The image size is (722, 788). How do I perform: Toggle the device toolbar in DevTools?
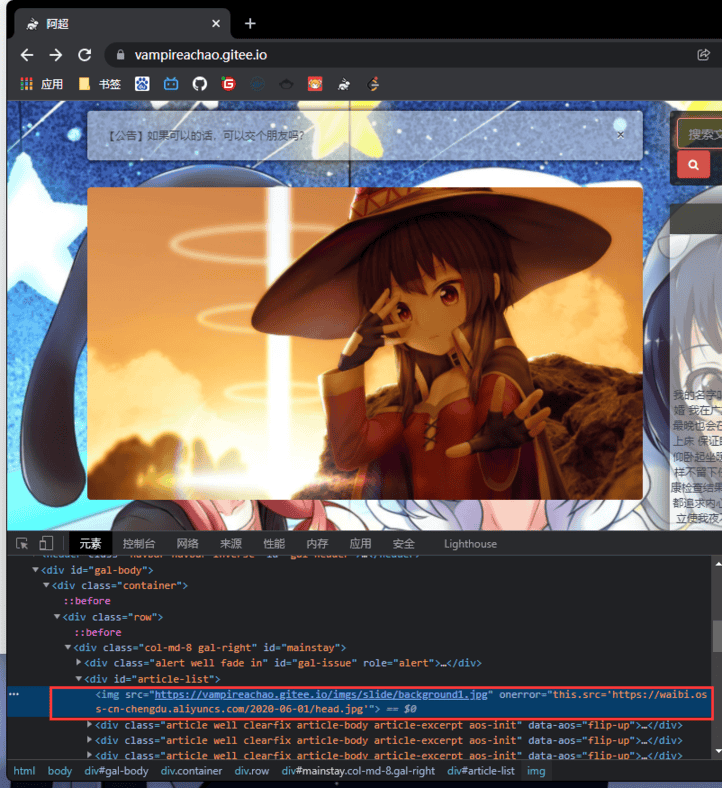click(x=46, y=543)
